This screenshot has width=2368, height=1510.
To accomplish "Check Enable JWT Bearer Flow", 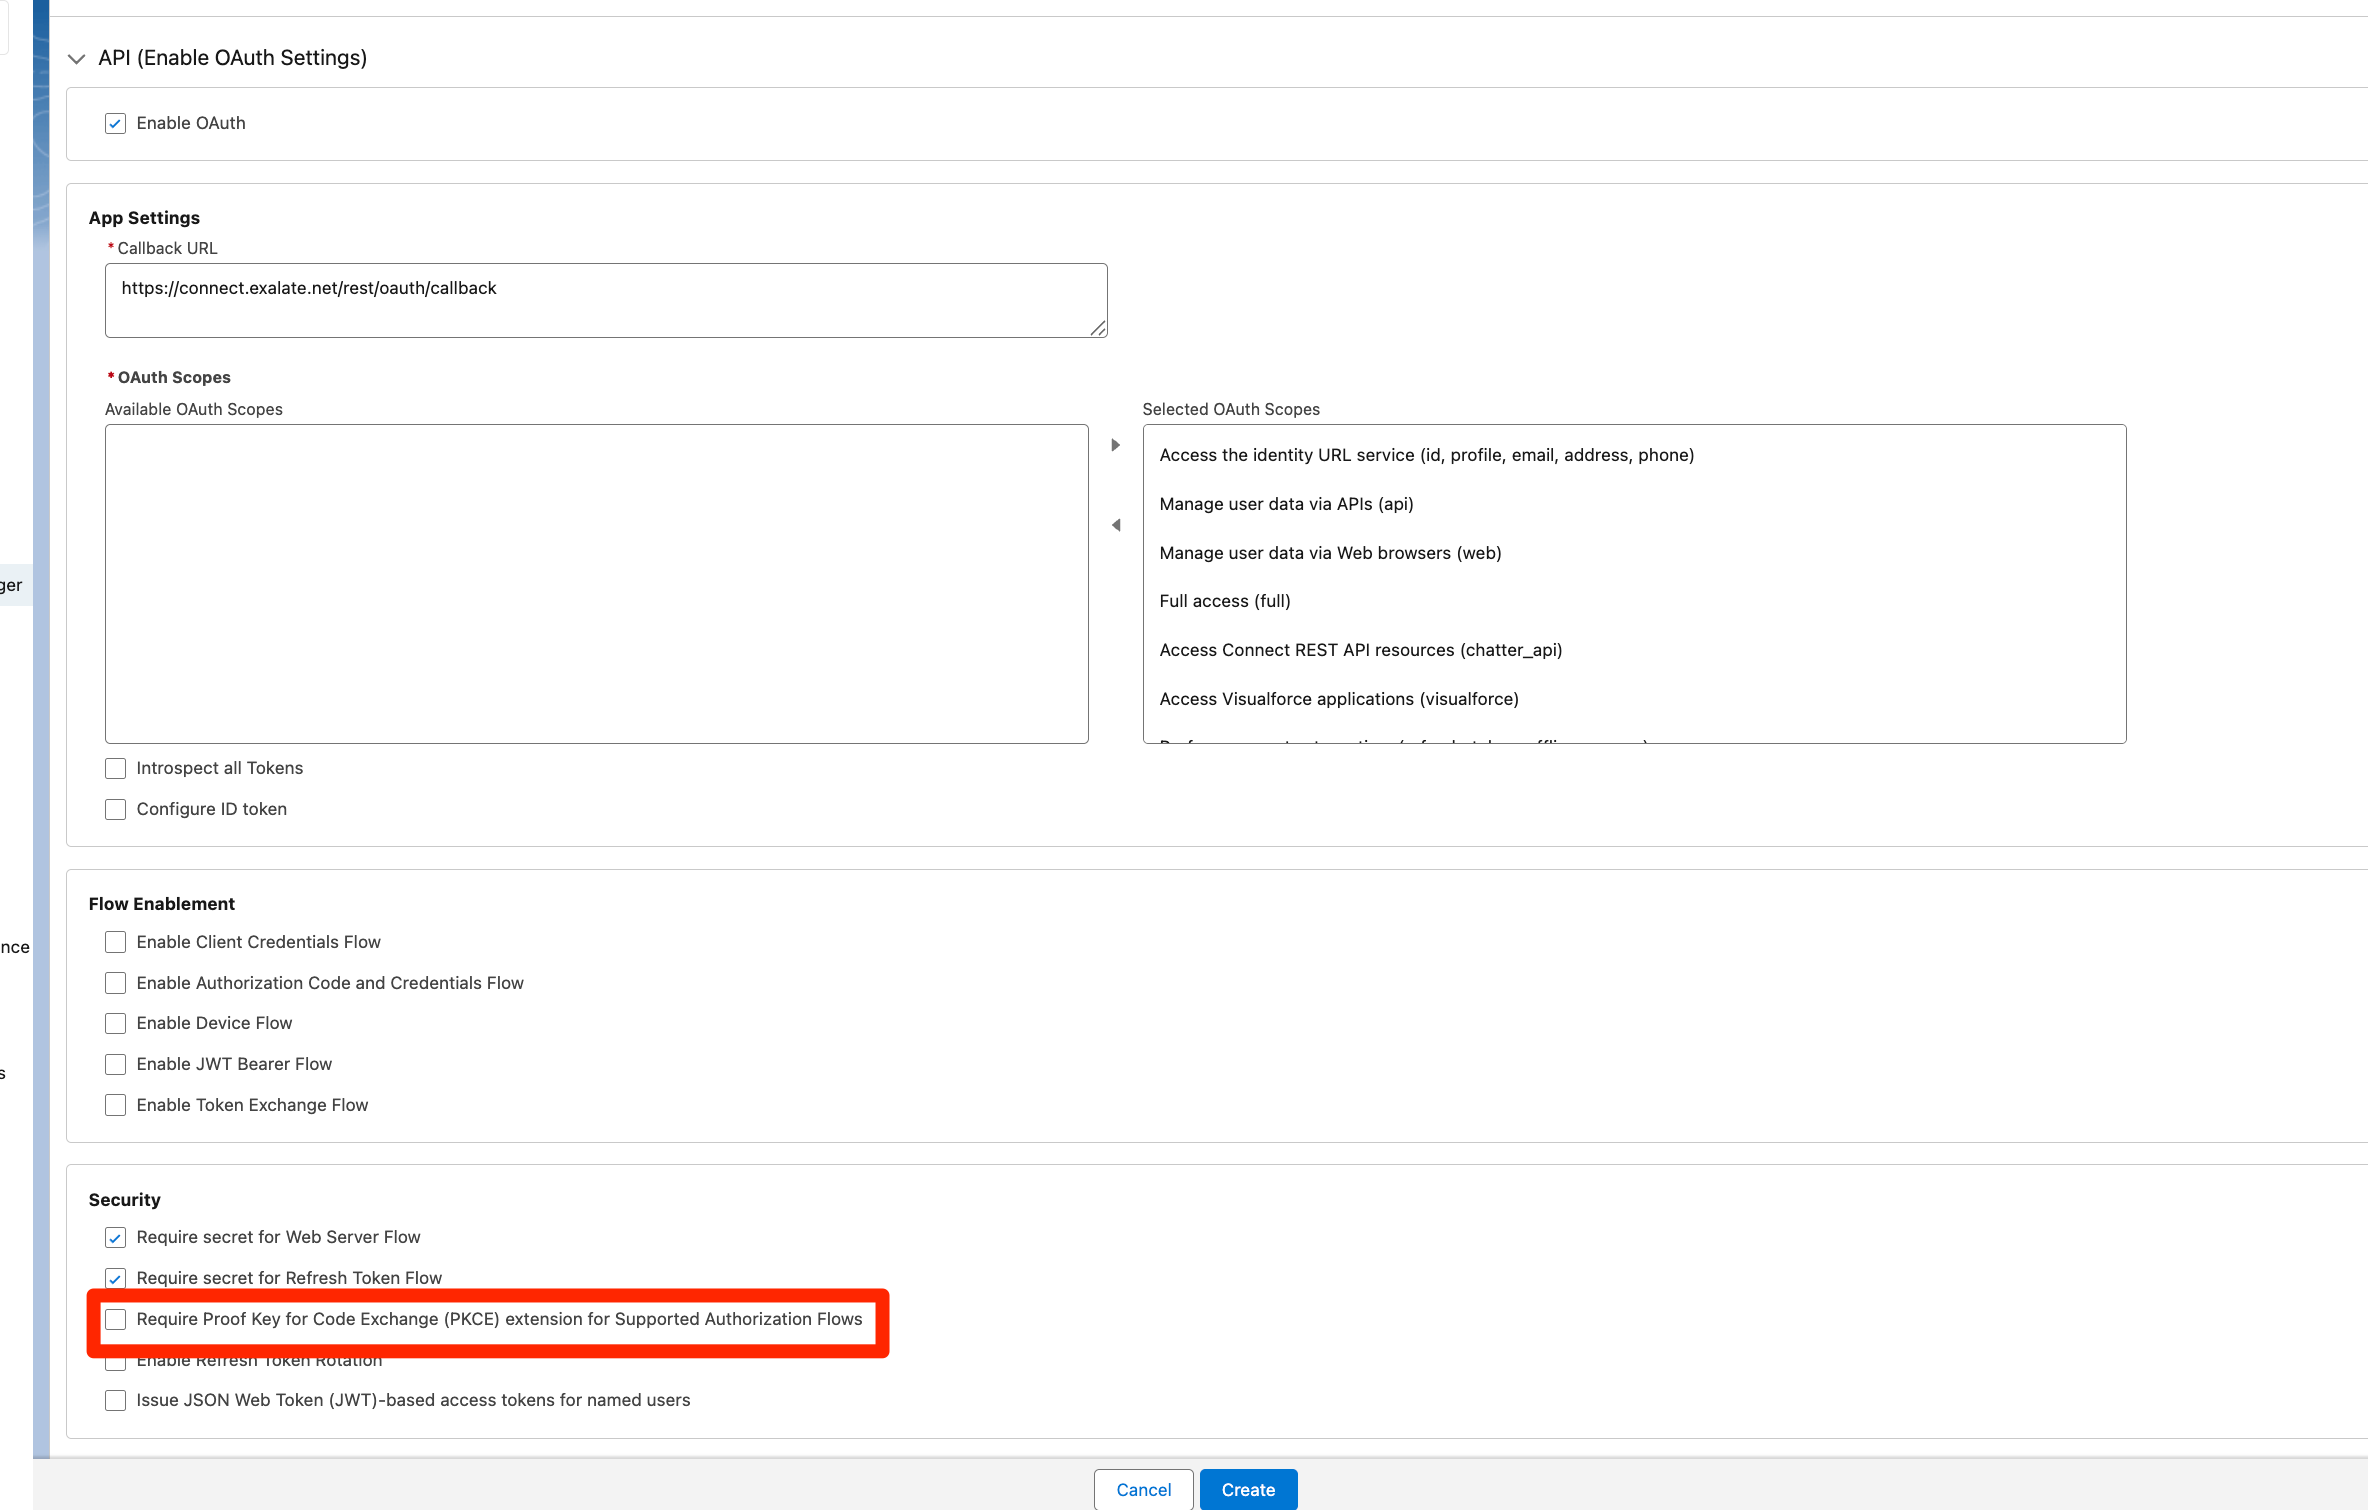I will tap(115, 1064).
